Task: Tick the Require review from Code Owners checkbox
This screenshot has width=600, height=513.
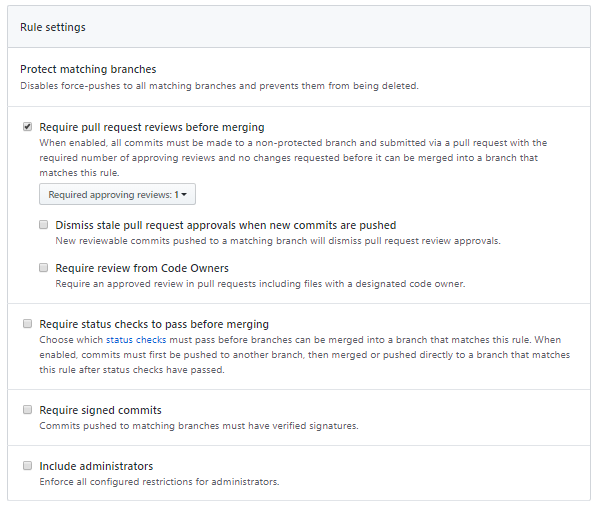Action: 43,268
